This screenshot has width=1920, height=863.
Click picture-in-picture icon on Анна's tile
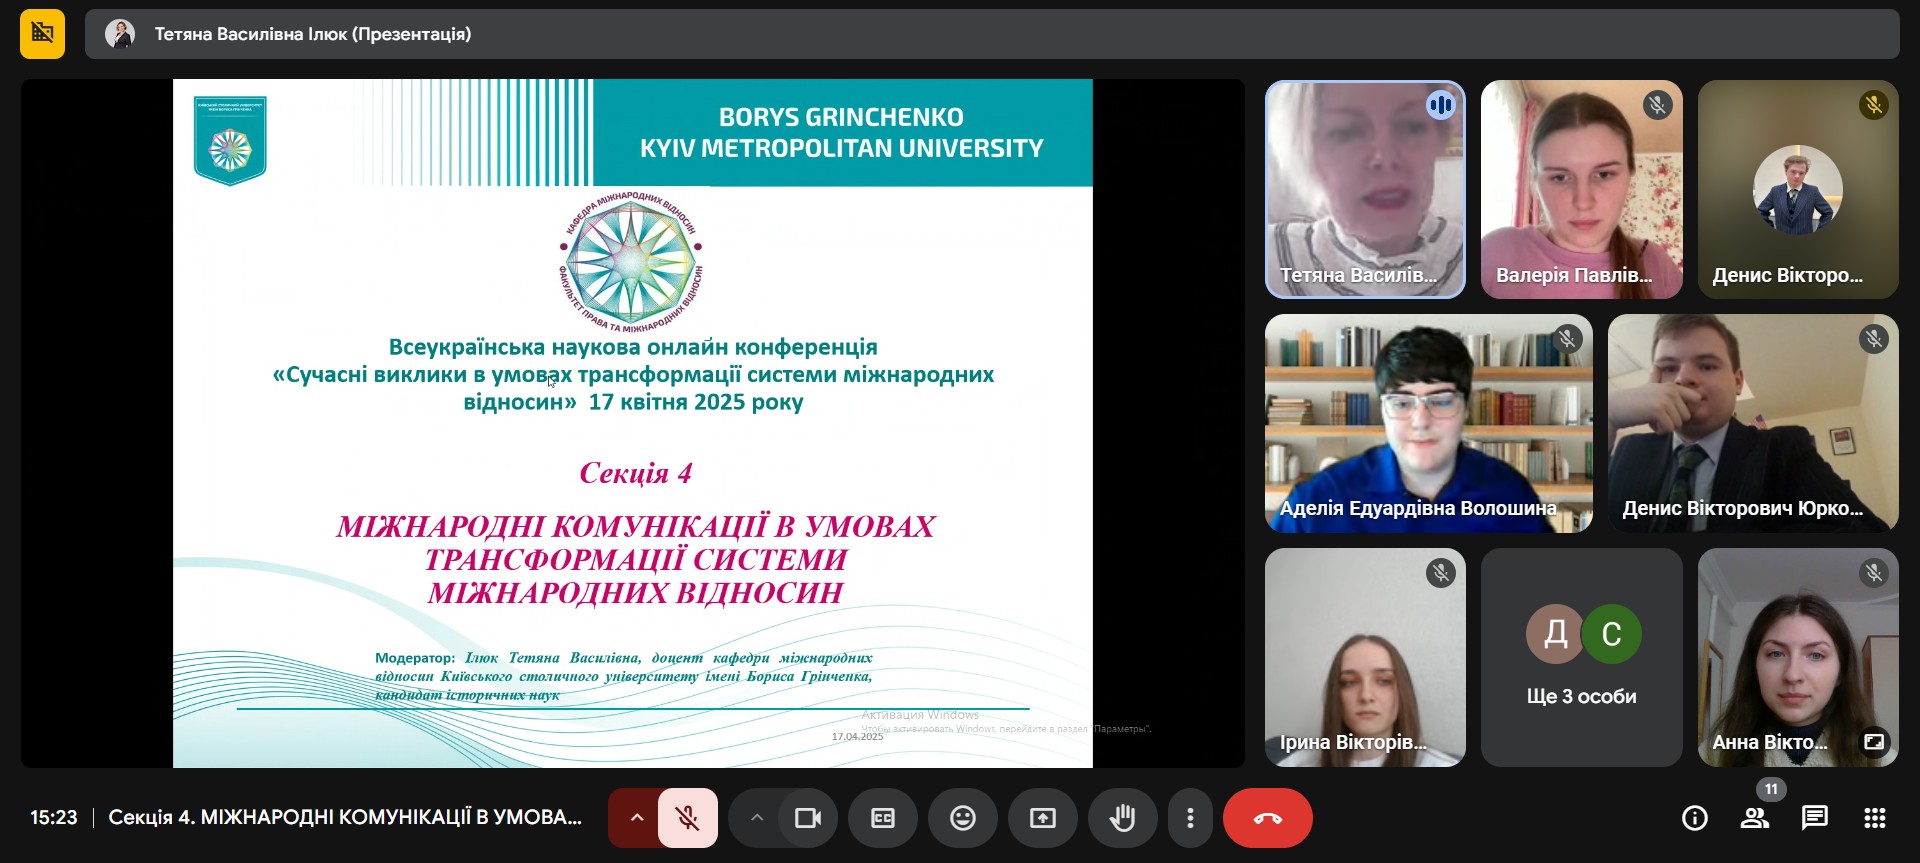[1873, 741]
